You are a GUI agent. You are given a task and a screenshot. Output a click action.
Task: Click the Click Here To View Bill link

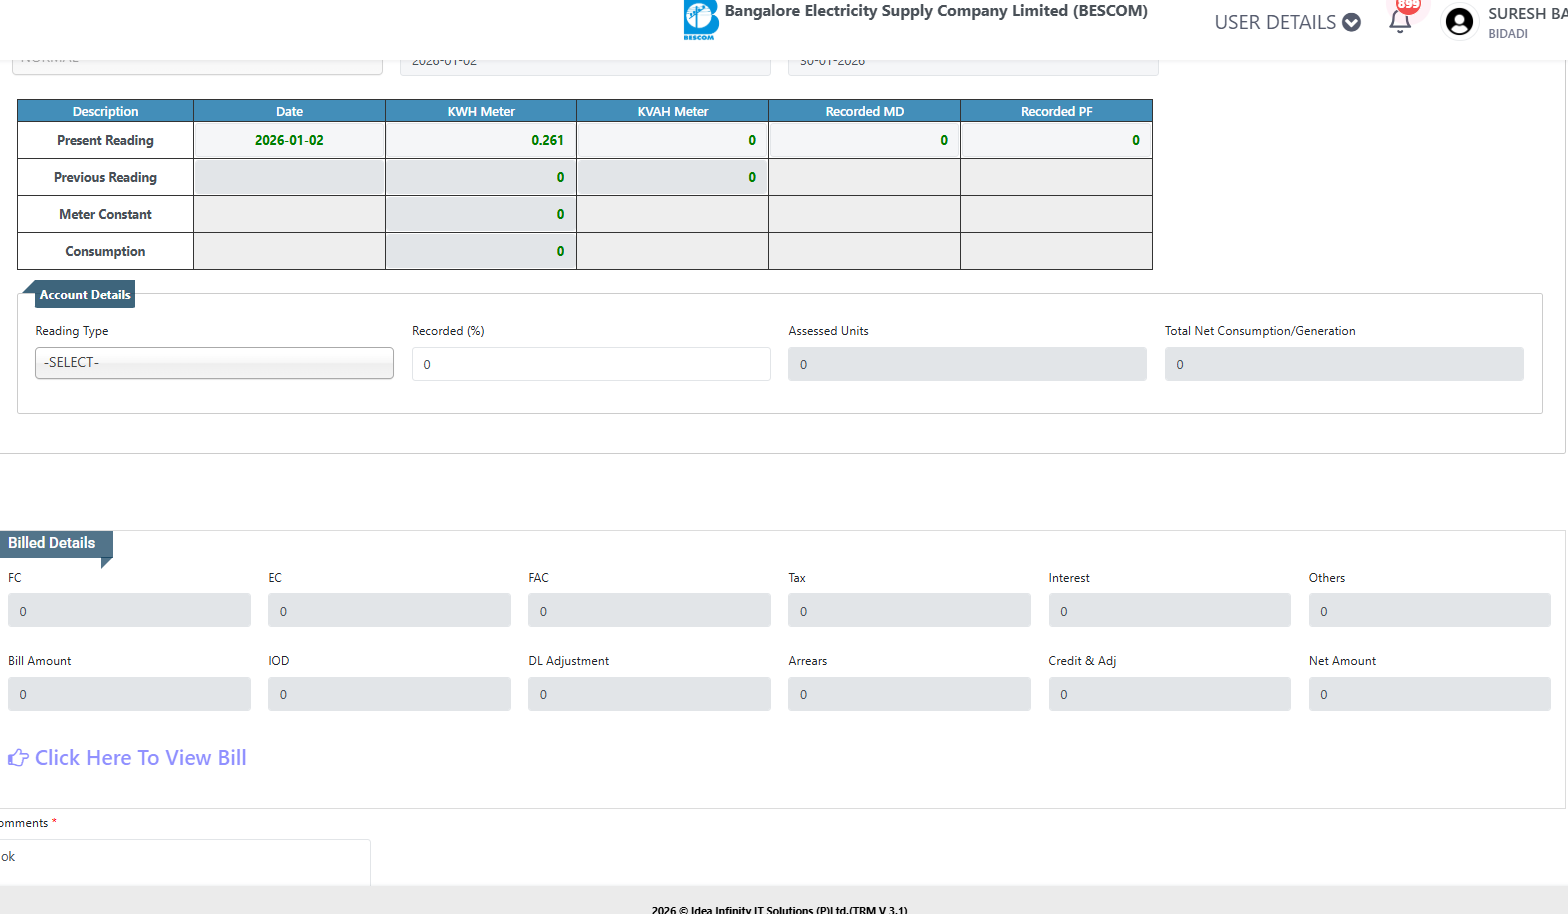coord(140,758)
